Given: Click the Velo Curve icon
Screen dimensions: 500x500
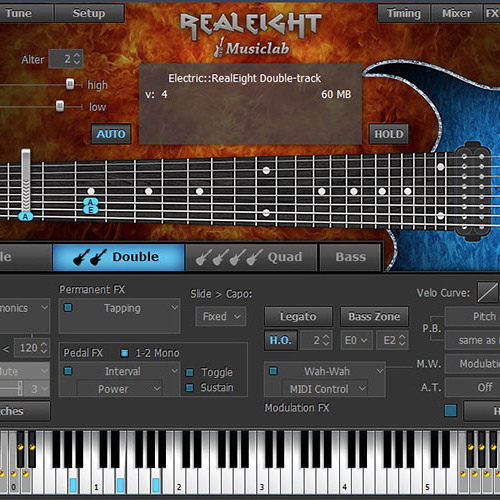Looking at the screenshot, I should click(487, 292).
